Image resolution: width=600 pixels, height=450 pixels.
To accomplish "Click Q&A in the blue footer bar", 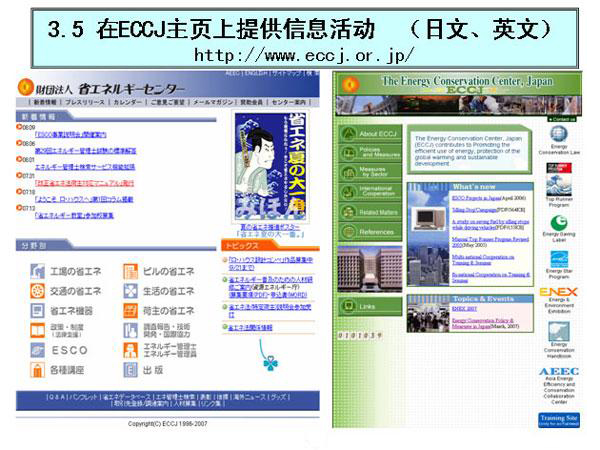I will pyautogui.click(x=56, y=397).
